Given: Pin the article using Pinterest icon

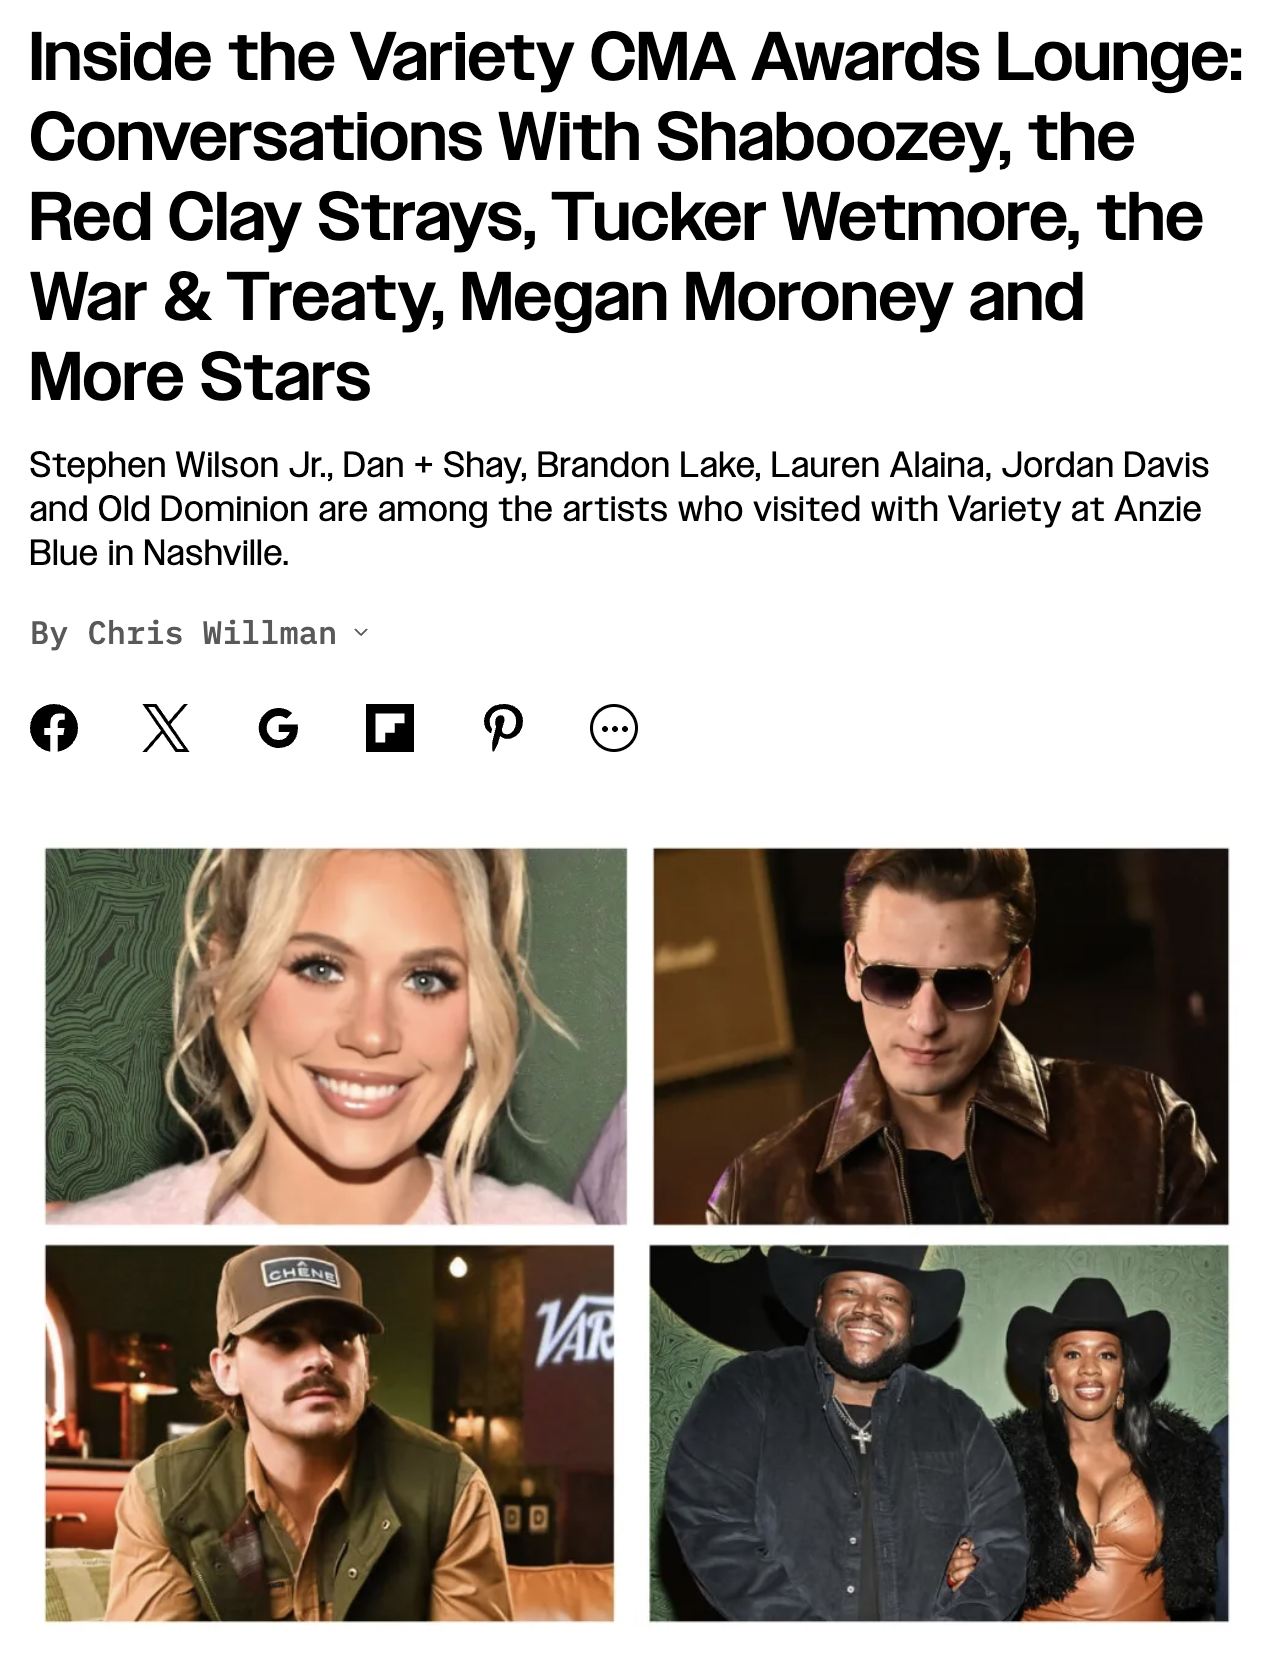Looking at the screenshot, I should click(x=502, y=728).
